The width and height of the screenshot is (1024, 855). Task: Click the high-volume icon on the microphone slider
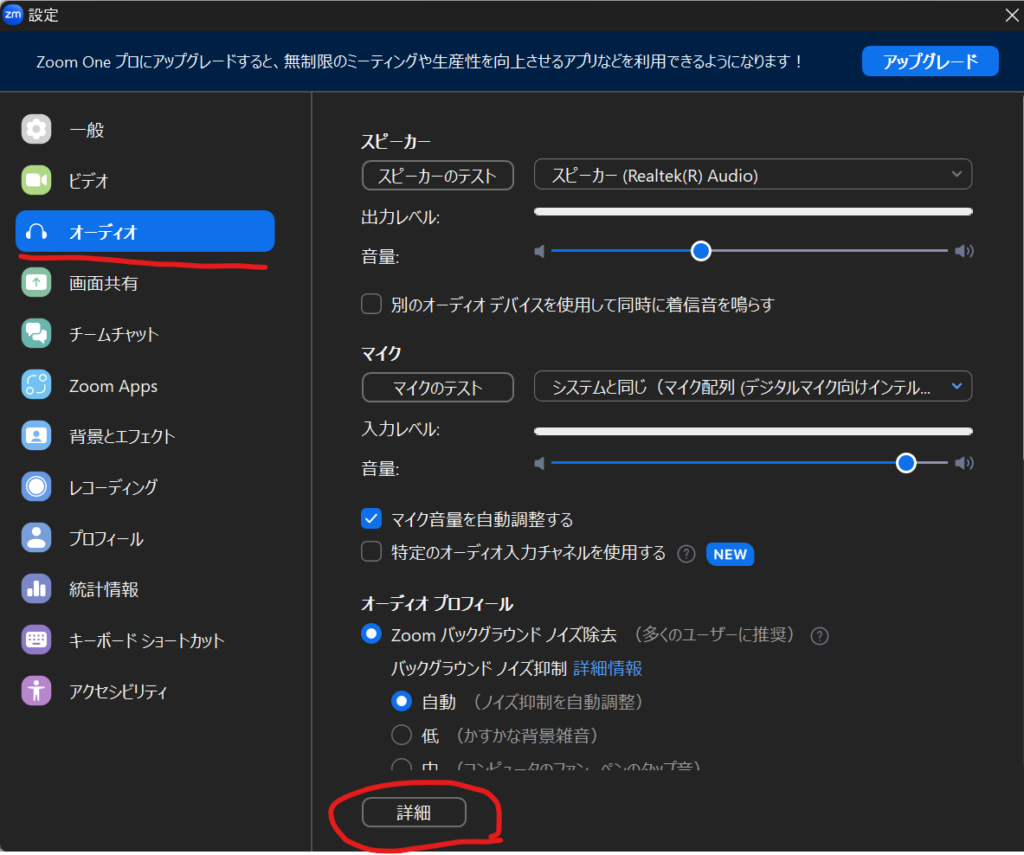[x=964, y=464]
